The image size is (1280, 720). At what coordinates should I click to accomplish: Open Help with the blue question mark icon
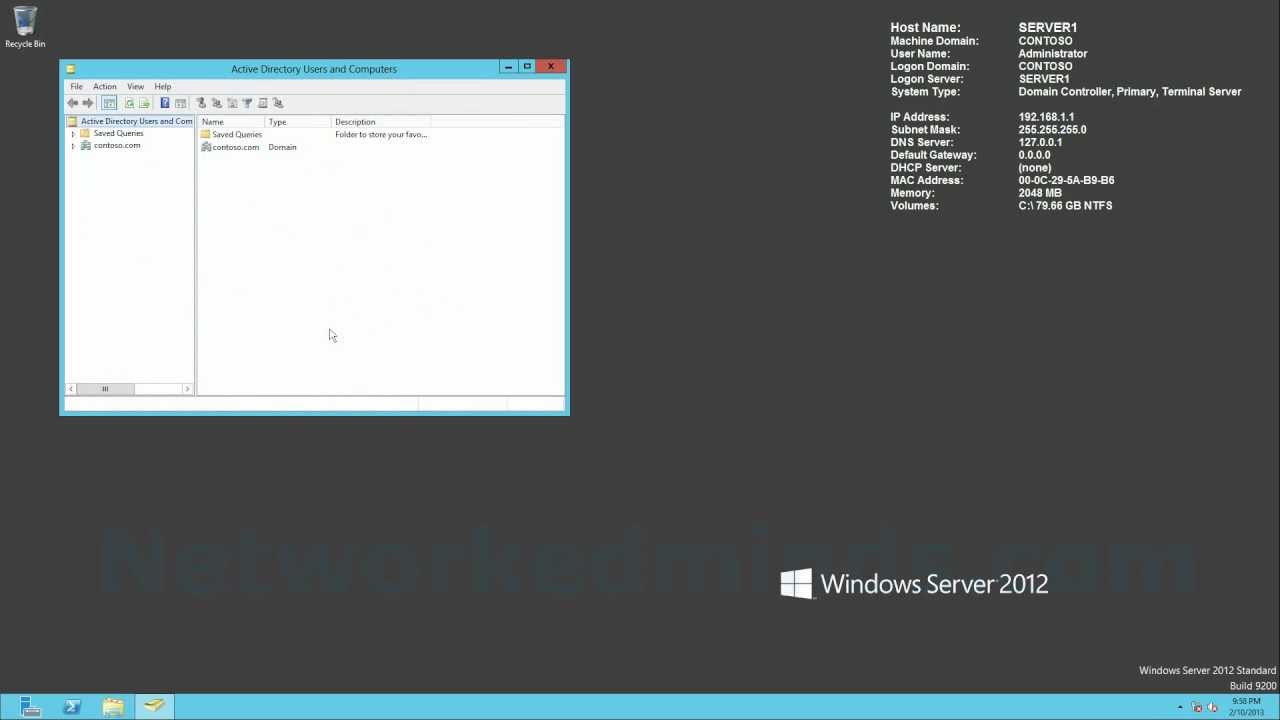click(x=165, y=103)
